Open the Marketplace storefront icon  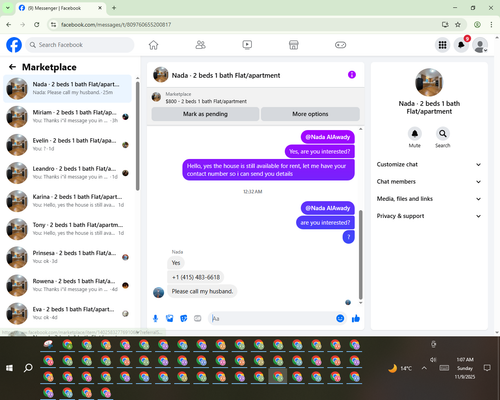pyautogui.click(x=294, y=45)
